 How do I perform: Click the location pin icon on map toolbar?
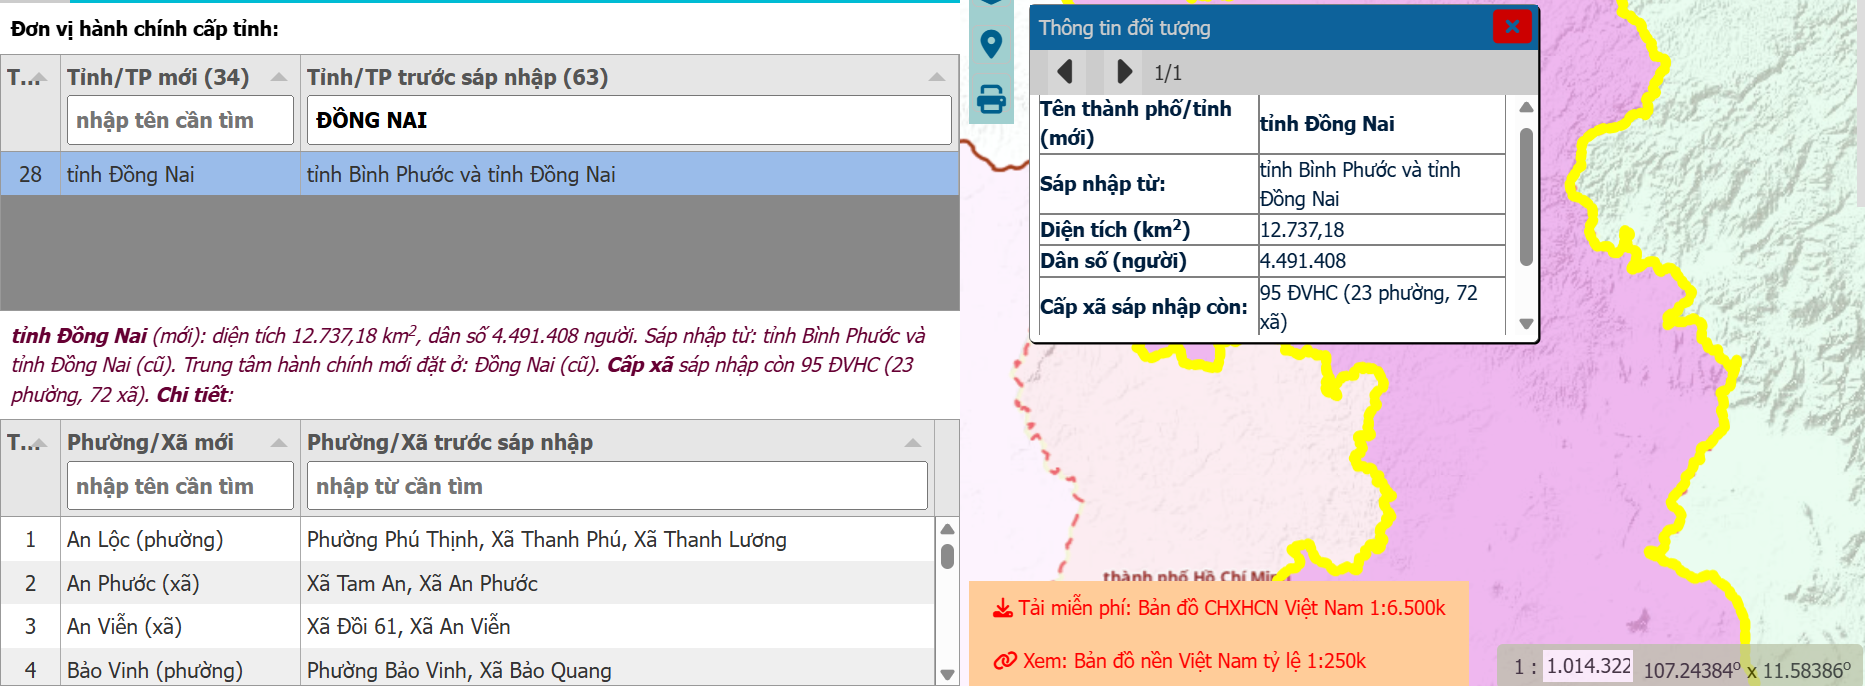coord(991,44)
